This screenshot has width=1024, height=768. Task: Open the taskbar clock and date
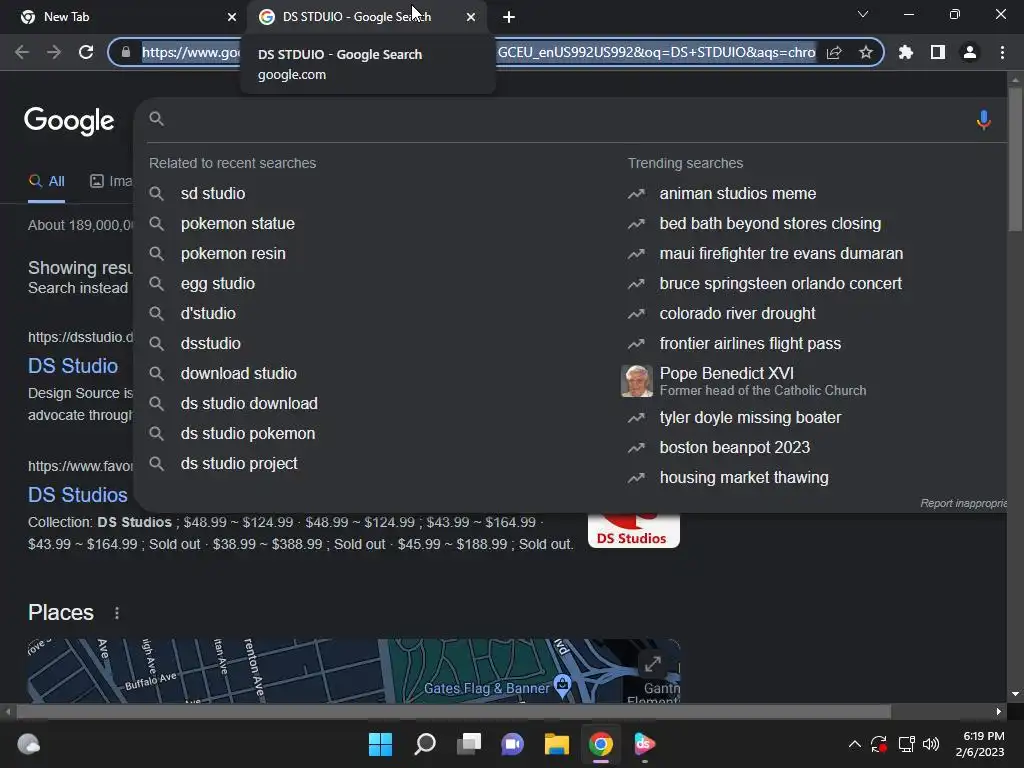point(981,744)
